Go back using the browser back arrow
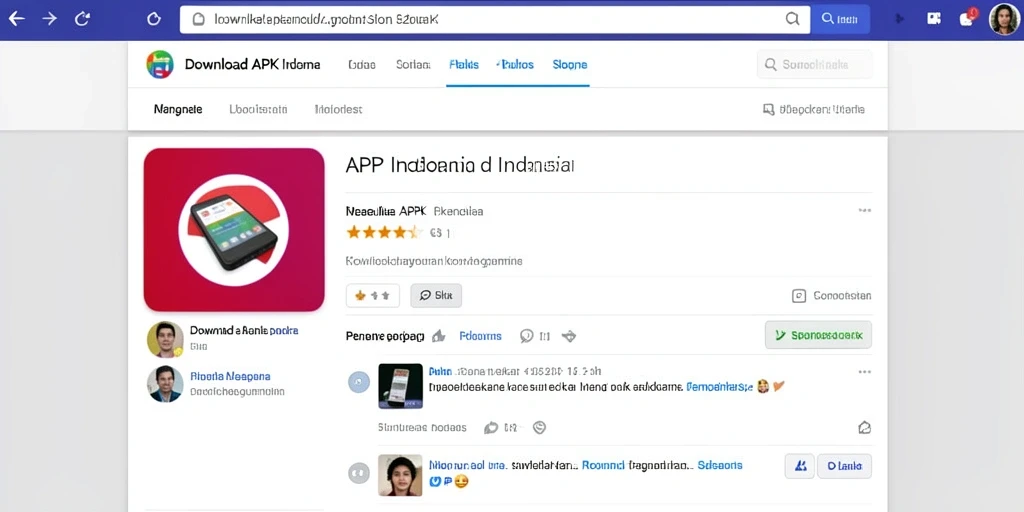This screenshot has width=1024, height=512. [16, 19]
